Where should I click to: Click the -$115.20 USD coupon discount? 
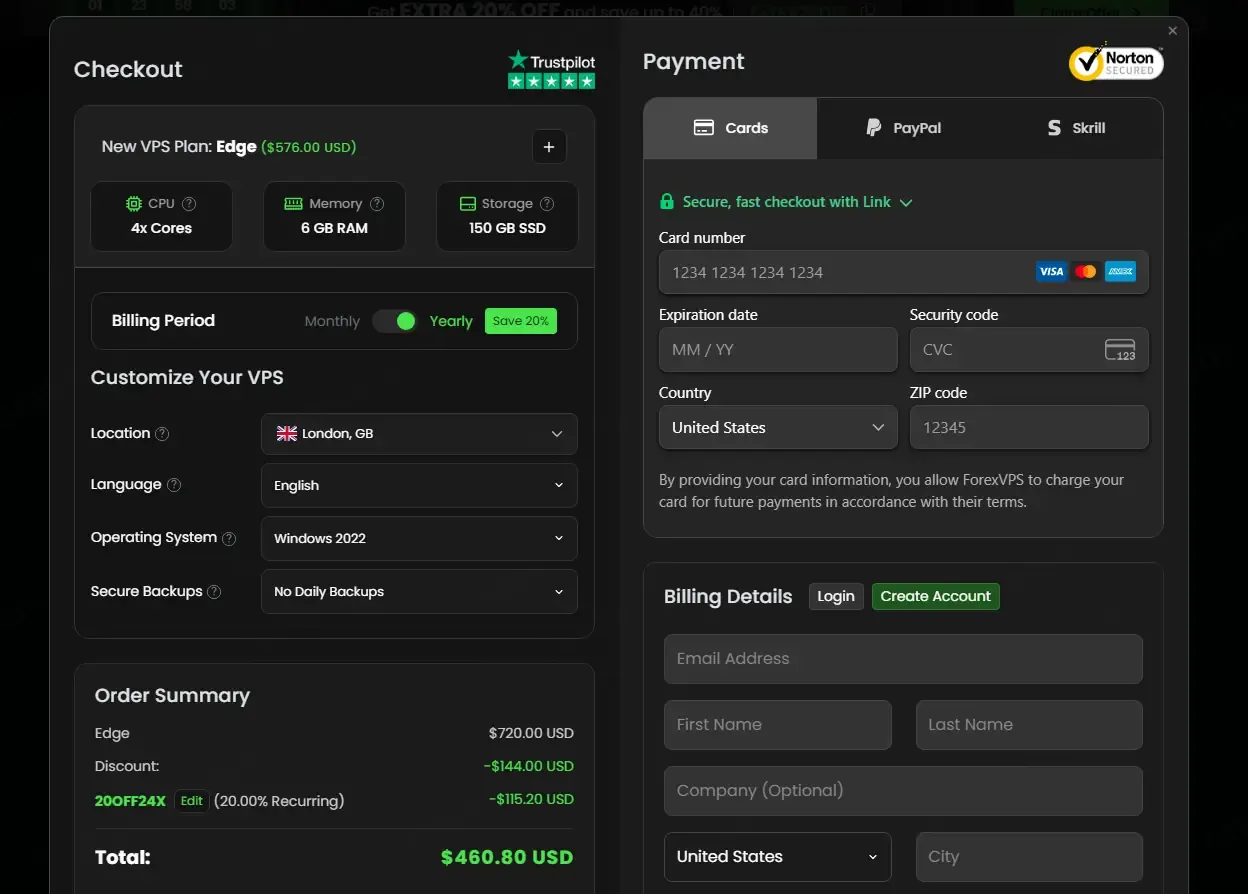click(x=531, y=799)
